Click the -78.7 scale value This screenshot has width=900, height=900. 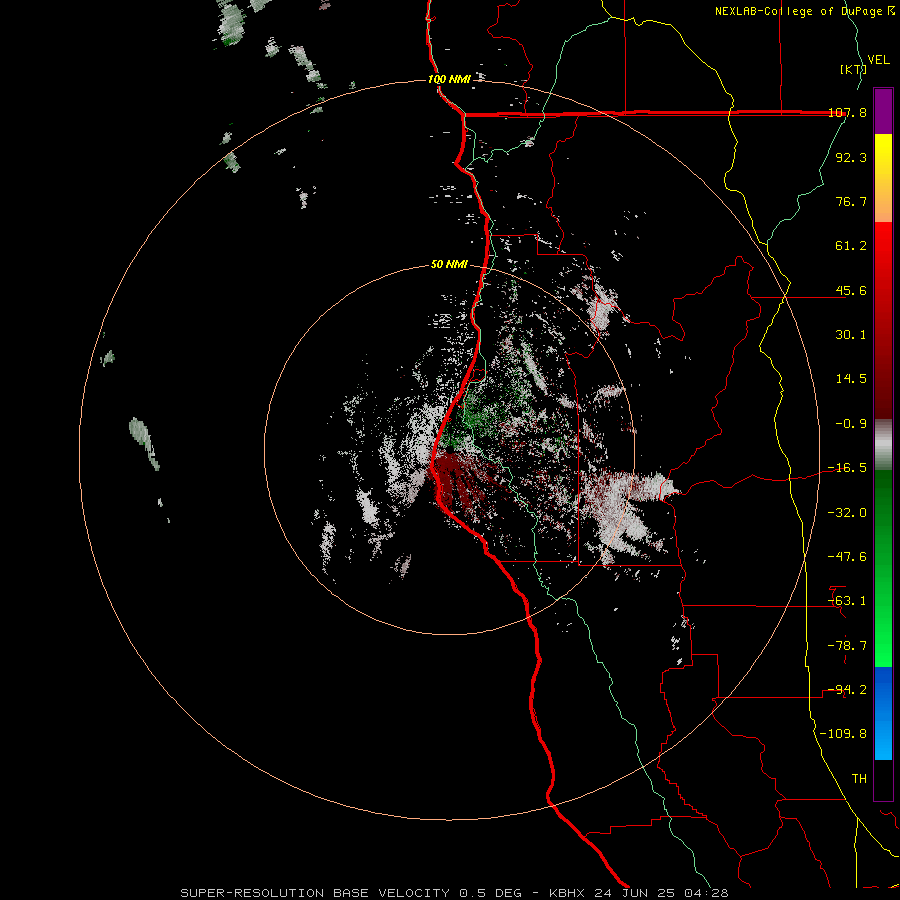click(847, 646)
